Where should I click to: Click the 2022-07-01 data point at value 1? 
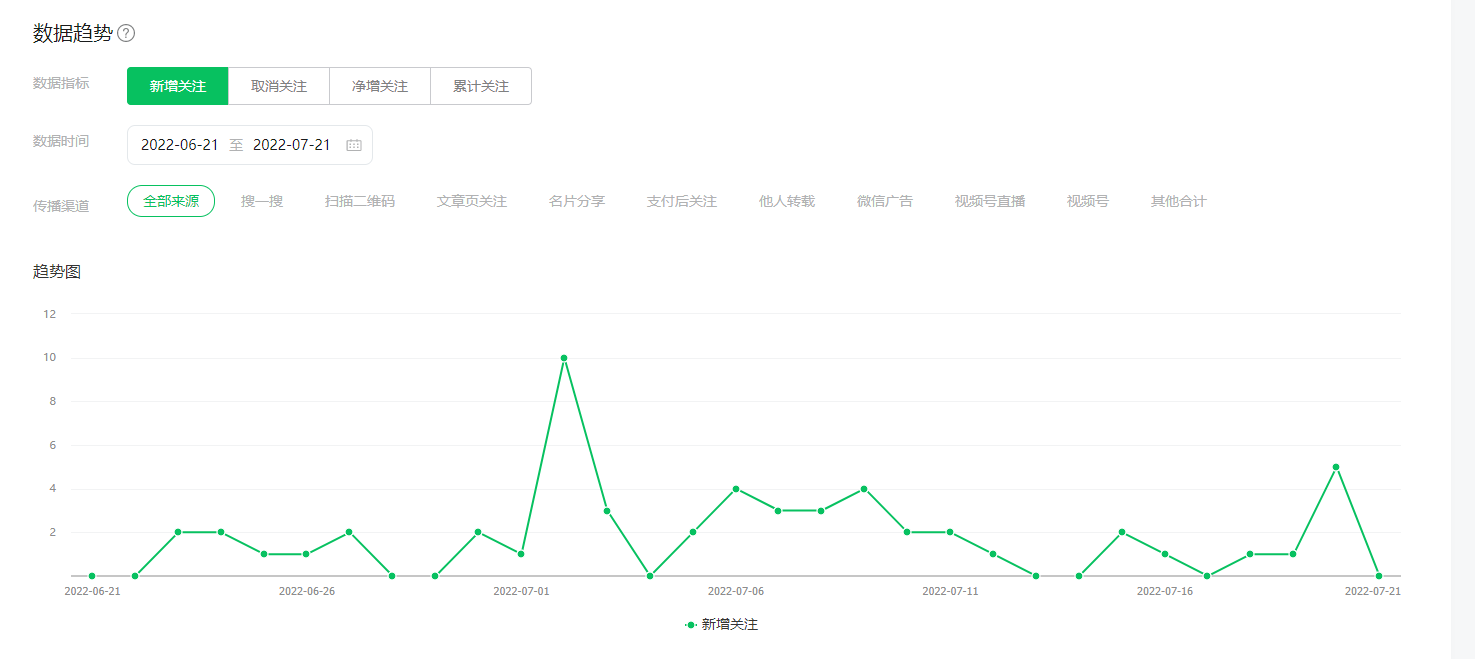coord(521,554)
